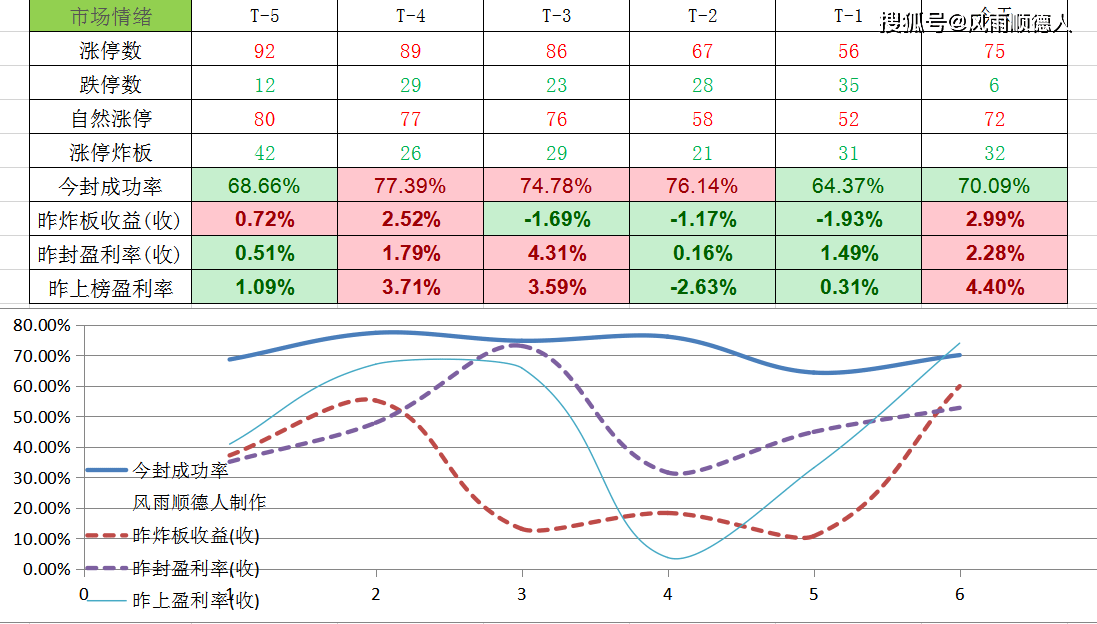The image size is (1097, 624).
Task: Select the 涨停炸板 row label cell
Action: (111, 153)
